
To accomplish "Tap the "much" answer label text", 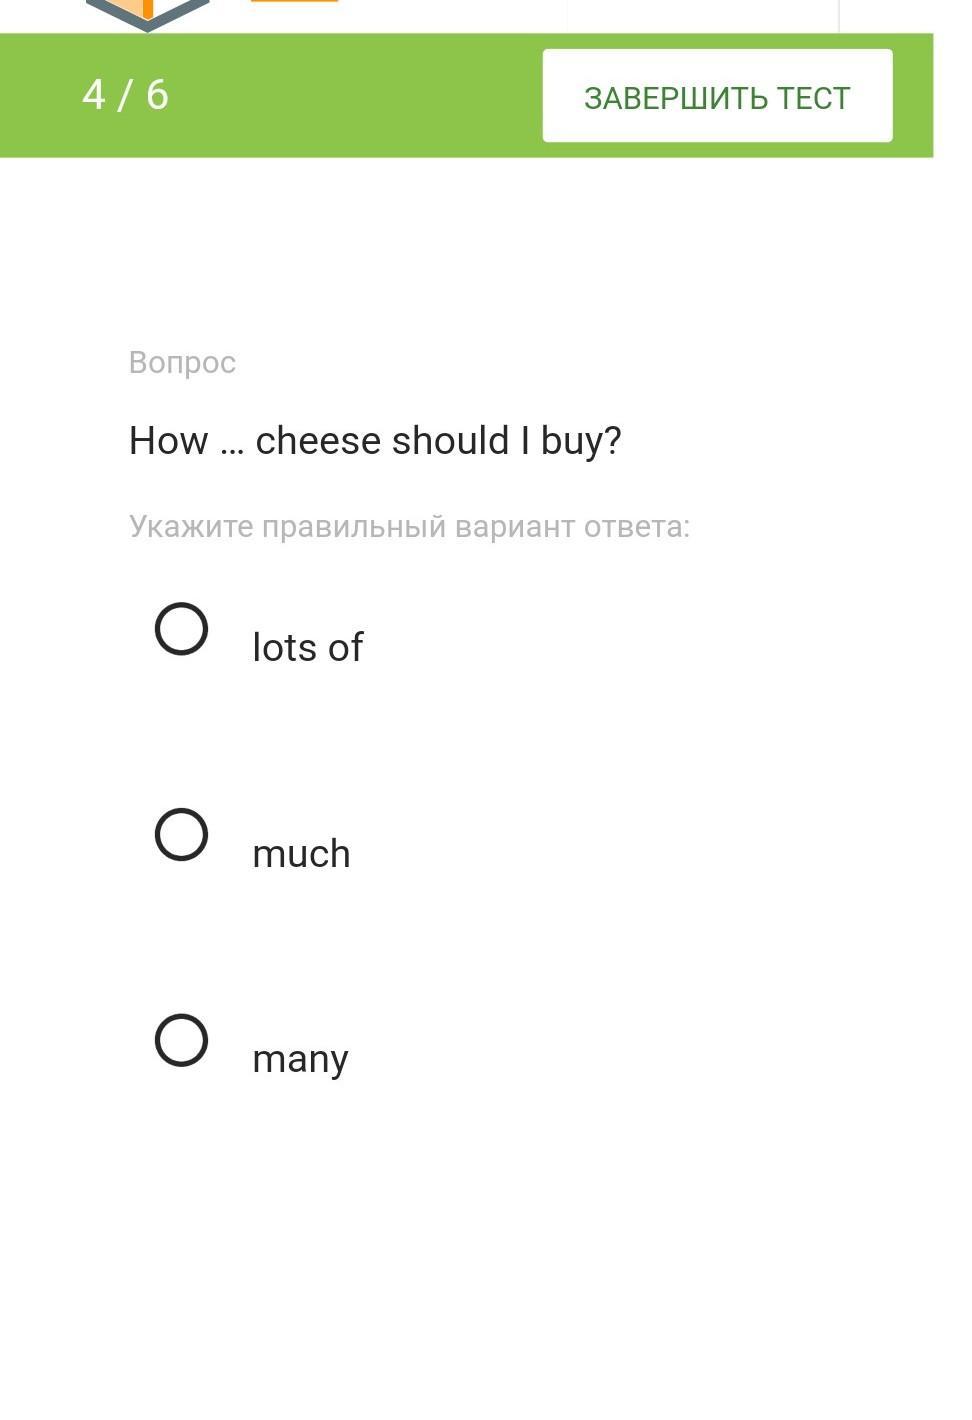I will coord(301,853).
